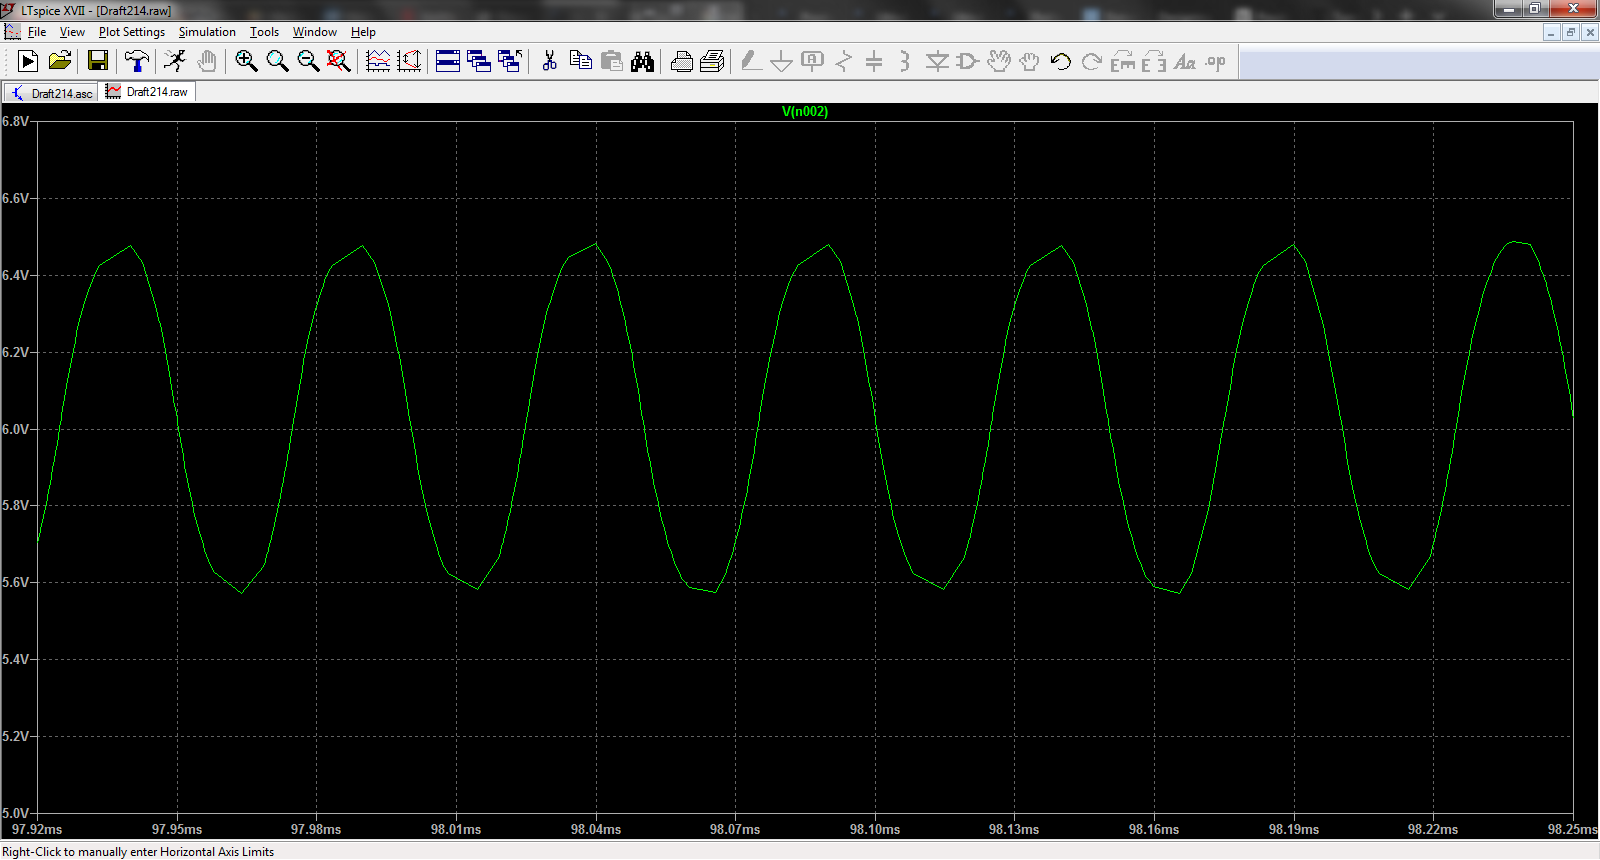Viewport: 1600px width, 860px height.
Task: Click the running man Run icon
Action: pos(175,62)
